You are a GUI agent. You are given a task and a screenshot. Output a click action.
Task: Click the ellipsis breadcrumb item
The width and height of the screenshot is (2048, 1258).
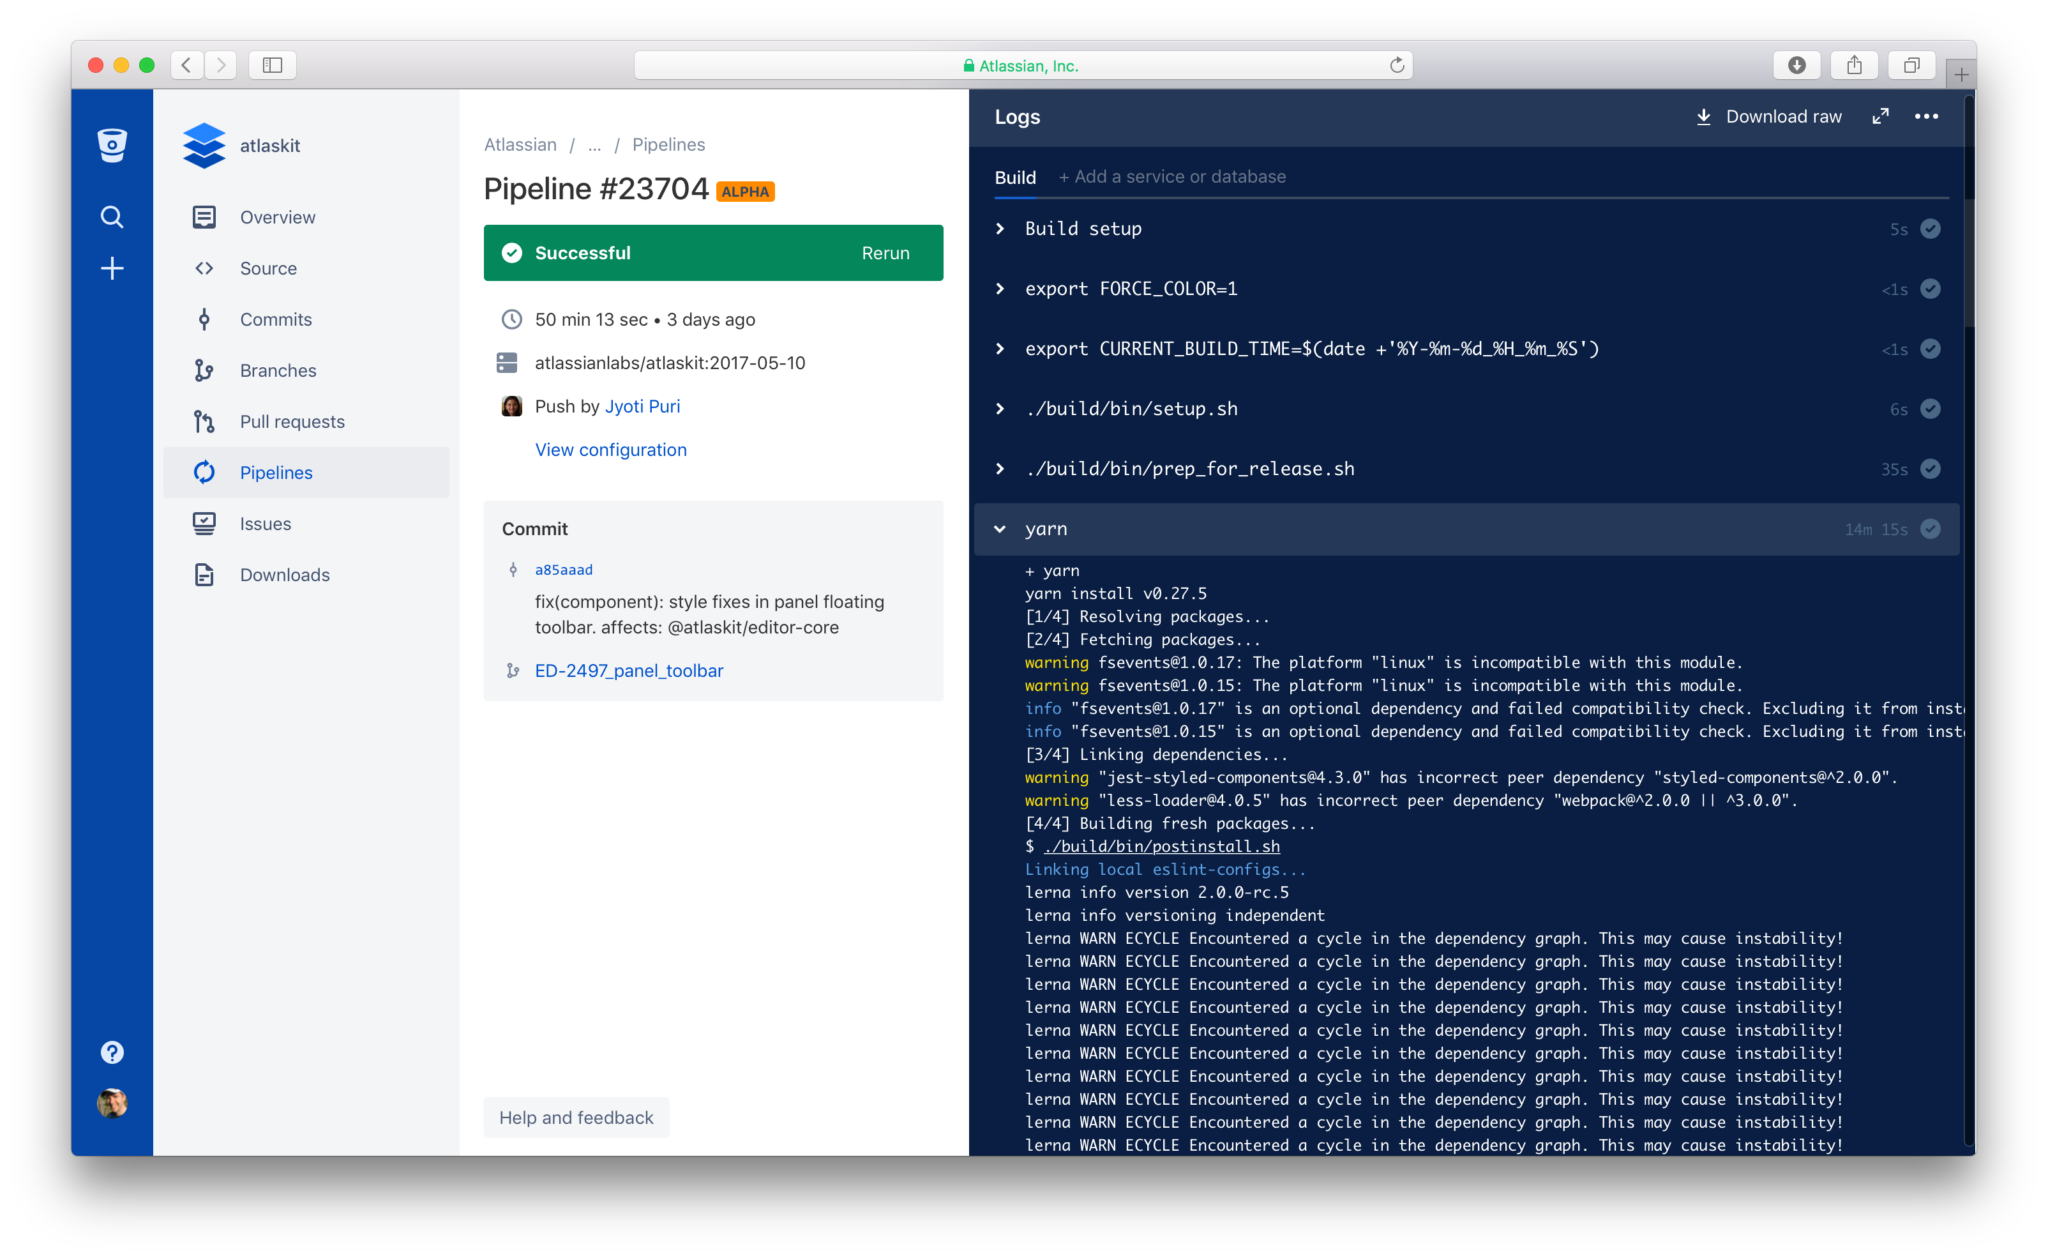(x=595, y=145)
